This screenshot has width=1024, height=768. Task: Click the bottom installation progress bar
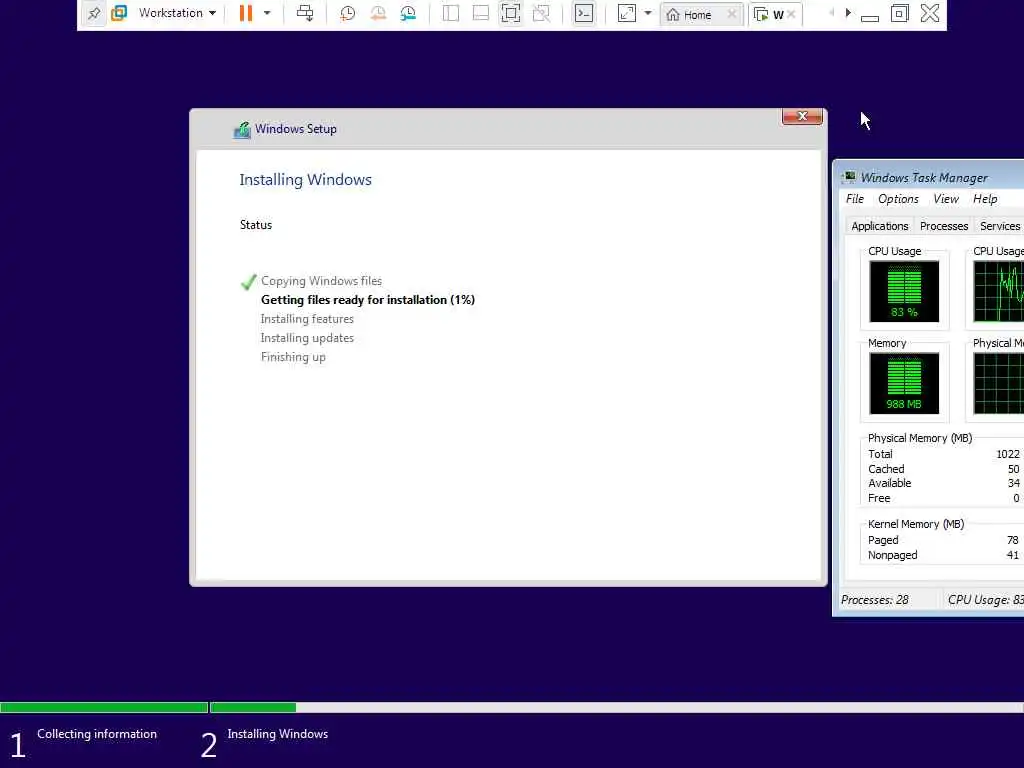pos(512,707)
